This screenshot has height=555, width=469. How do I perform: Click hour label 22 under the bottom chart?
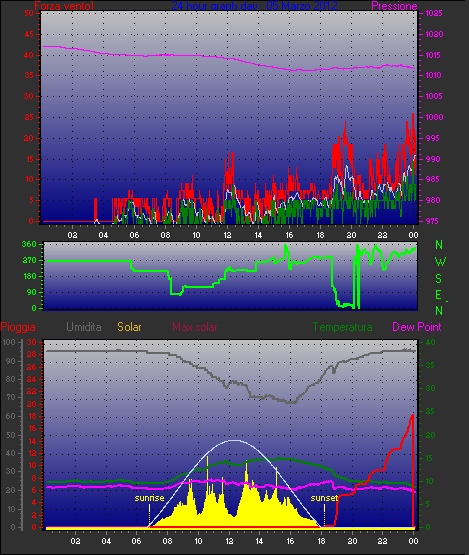(382, 541)
